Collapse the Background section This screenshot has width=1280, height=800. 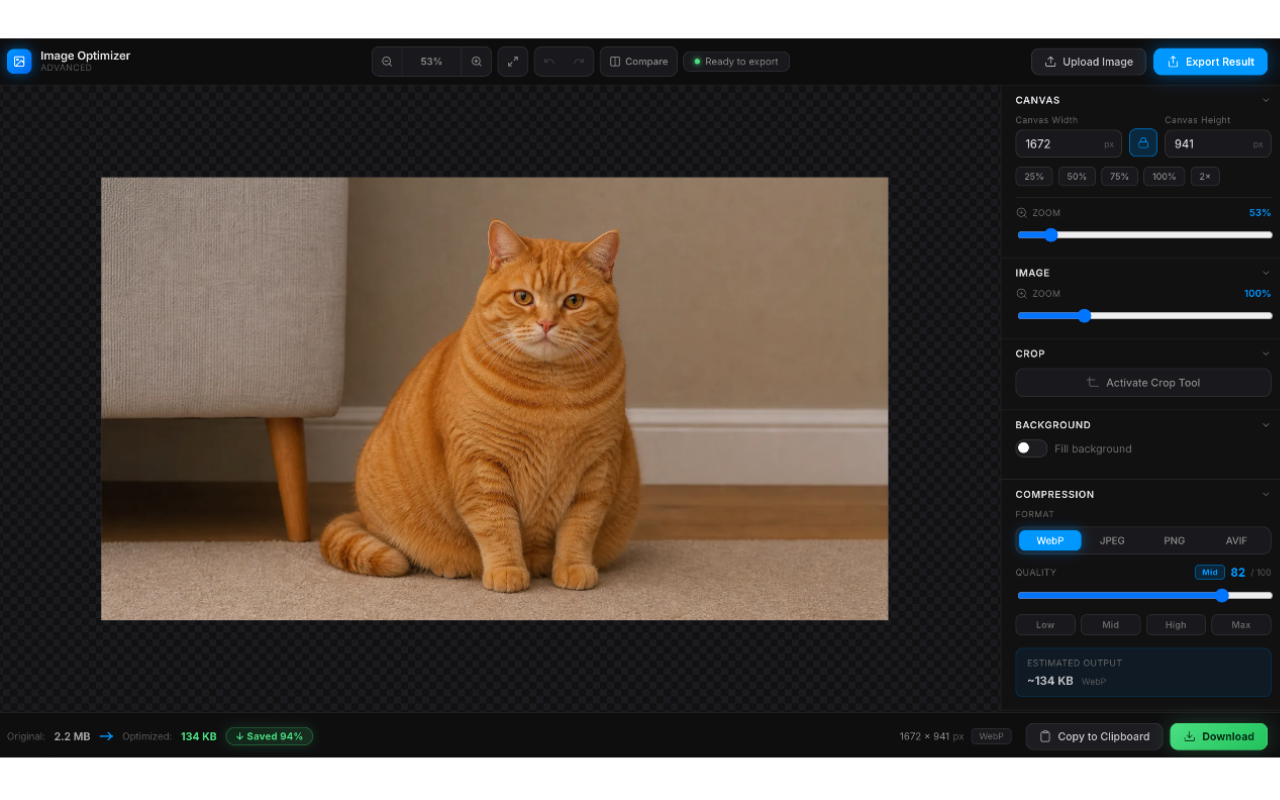coord(1265,425)
